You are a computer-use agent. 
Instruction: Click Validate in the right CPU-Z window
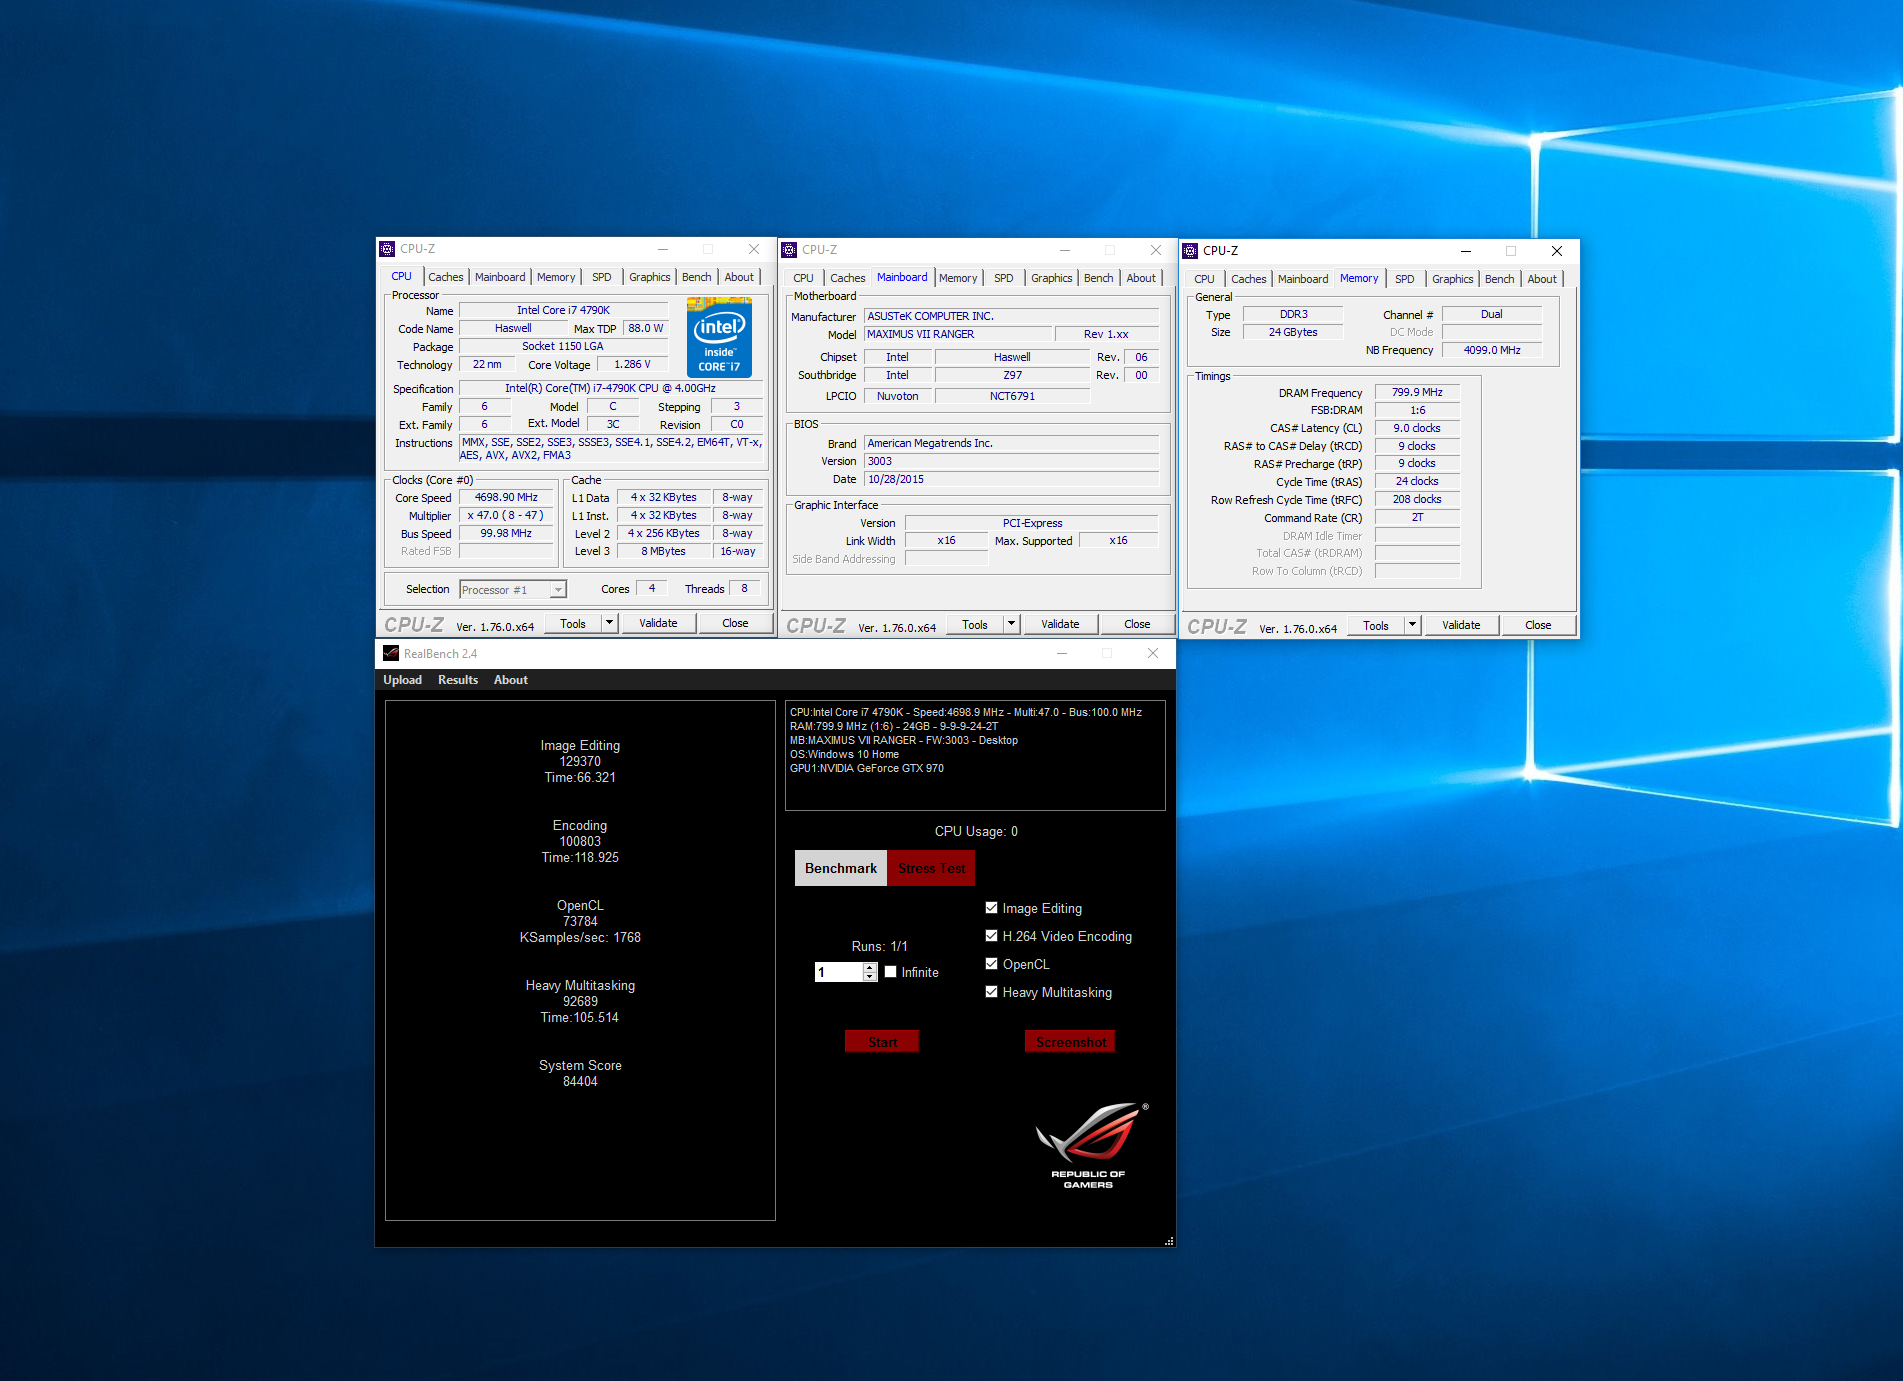point(1461,625)
